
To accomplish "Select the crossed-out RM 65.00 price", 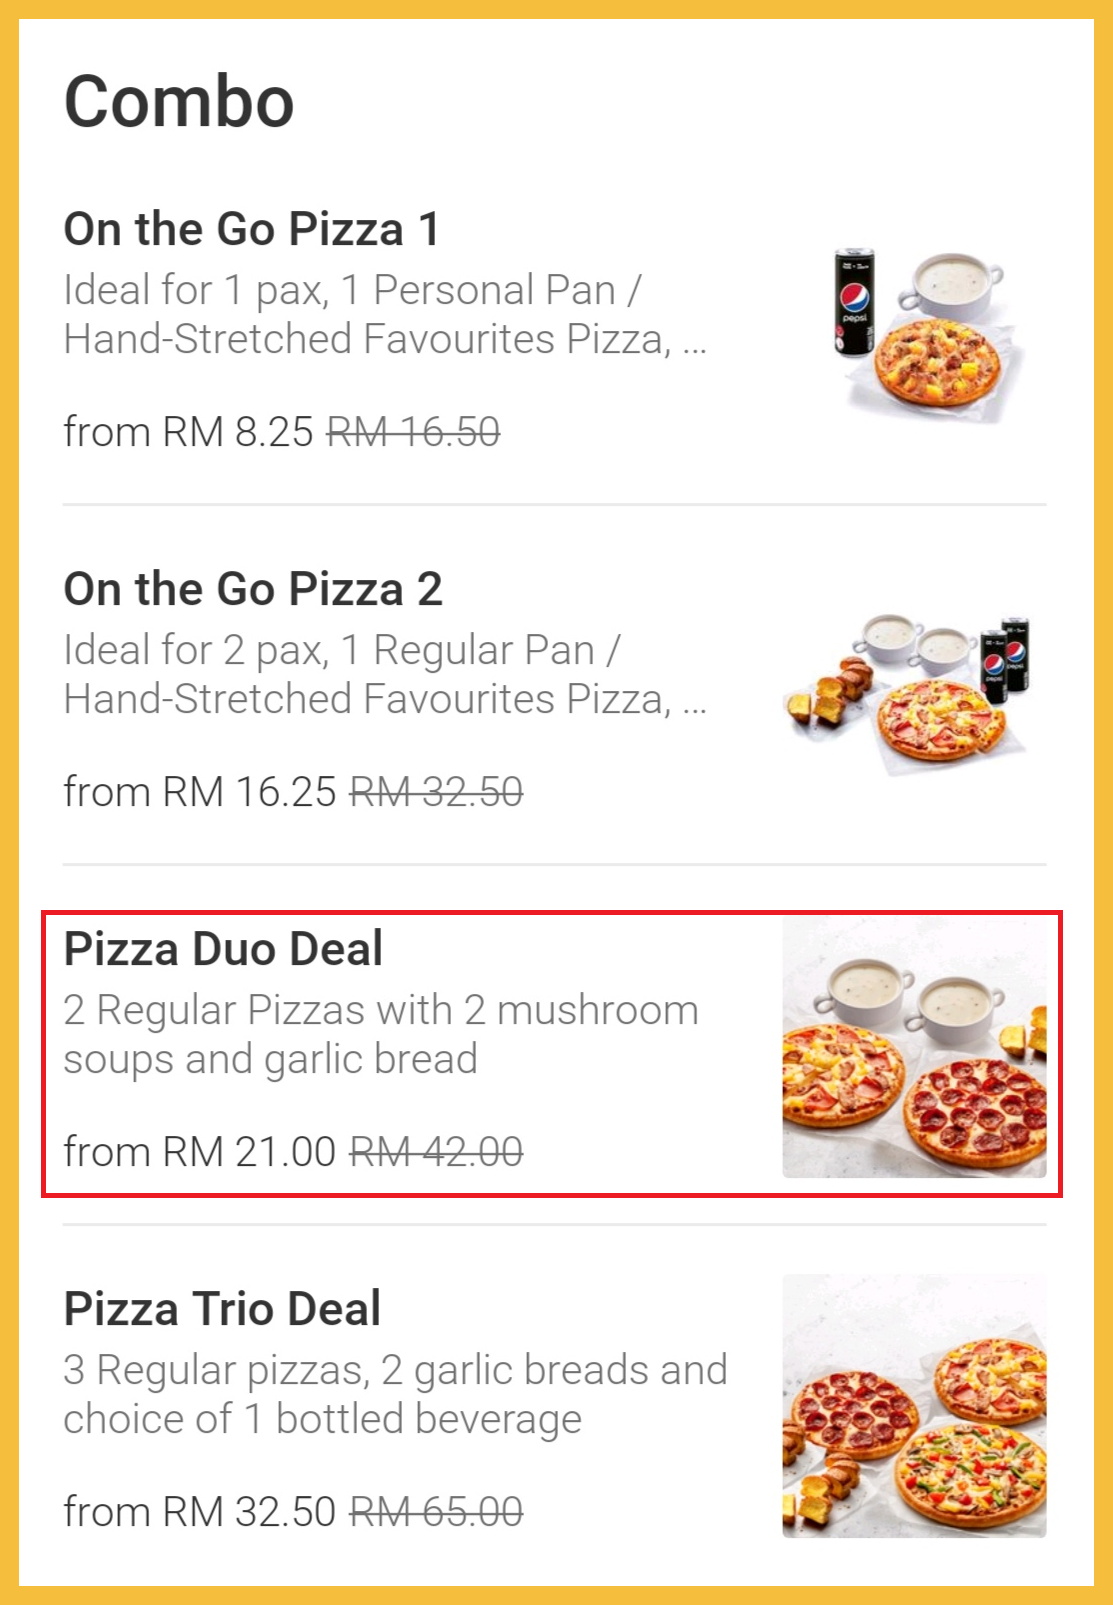I will pos(436,1512).
